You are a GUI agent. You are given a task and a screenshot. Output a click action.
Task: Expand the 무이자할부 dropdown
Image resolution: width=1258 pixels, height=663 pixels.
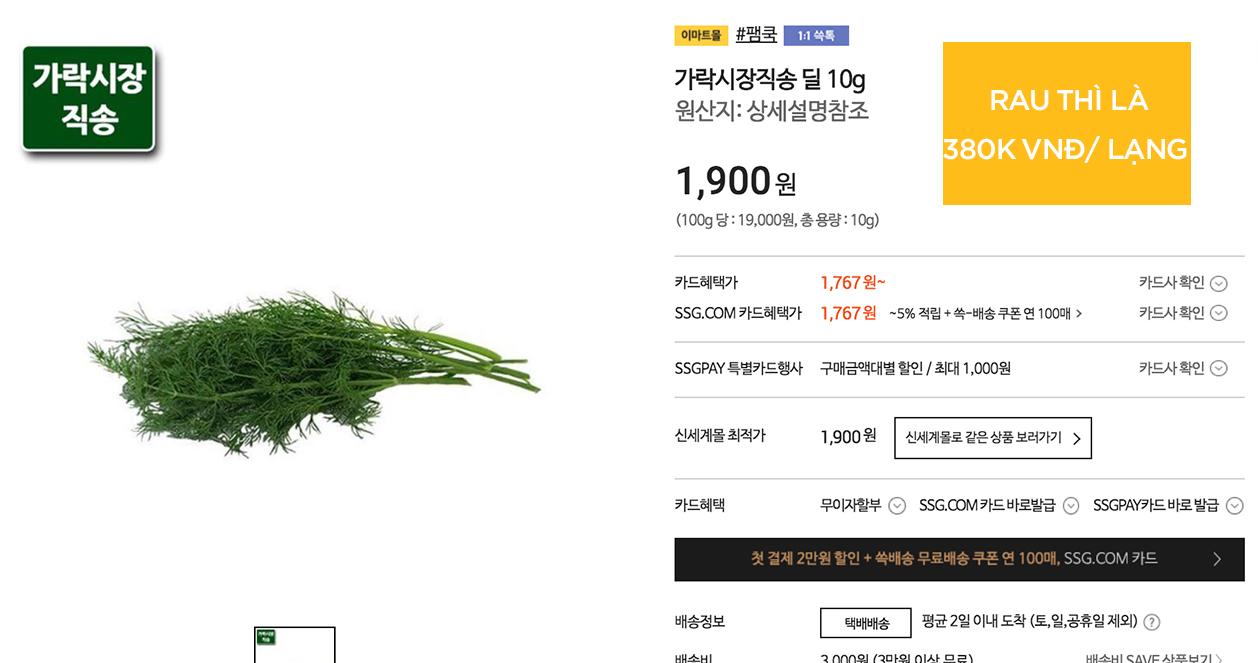[862, 505]
